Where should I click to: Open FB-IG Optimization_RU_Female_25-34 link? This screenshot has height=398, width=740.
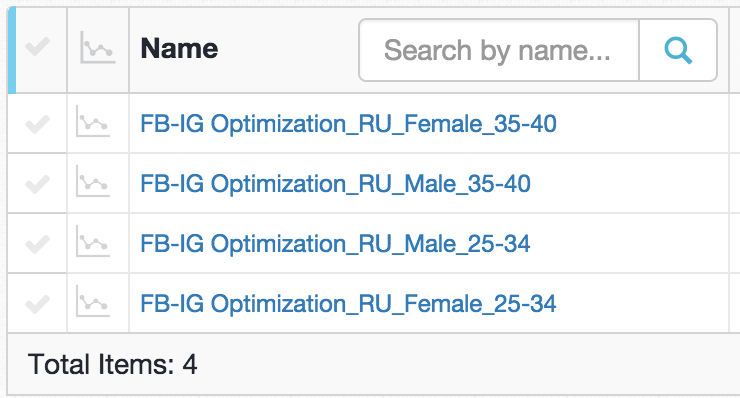348,304
